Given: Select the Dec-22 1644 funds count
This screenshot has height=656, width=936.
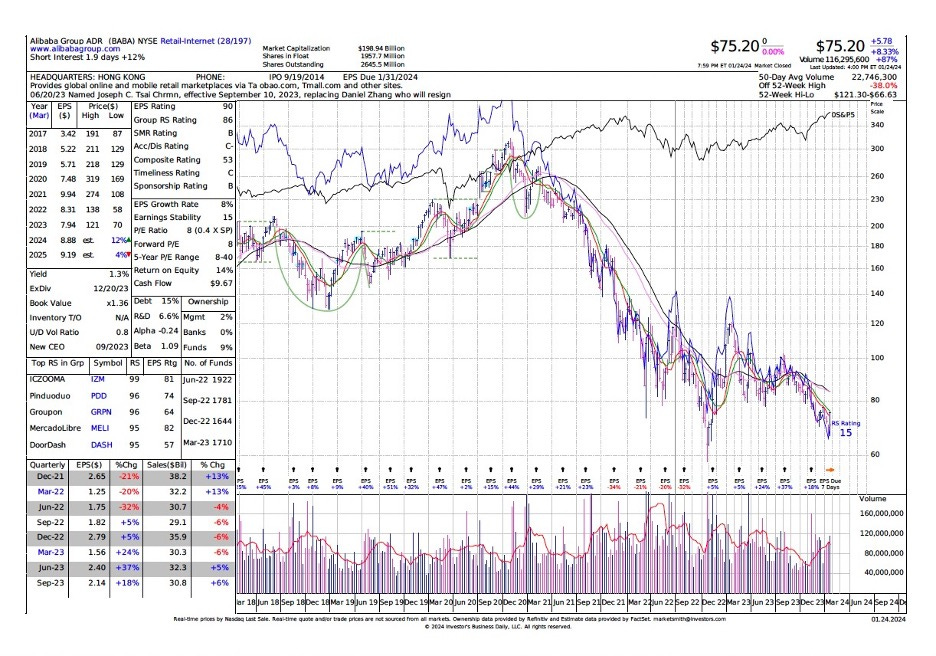Looking at the screenshot, I should click(208, 421).
